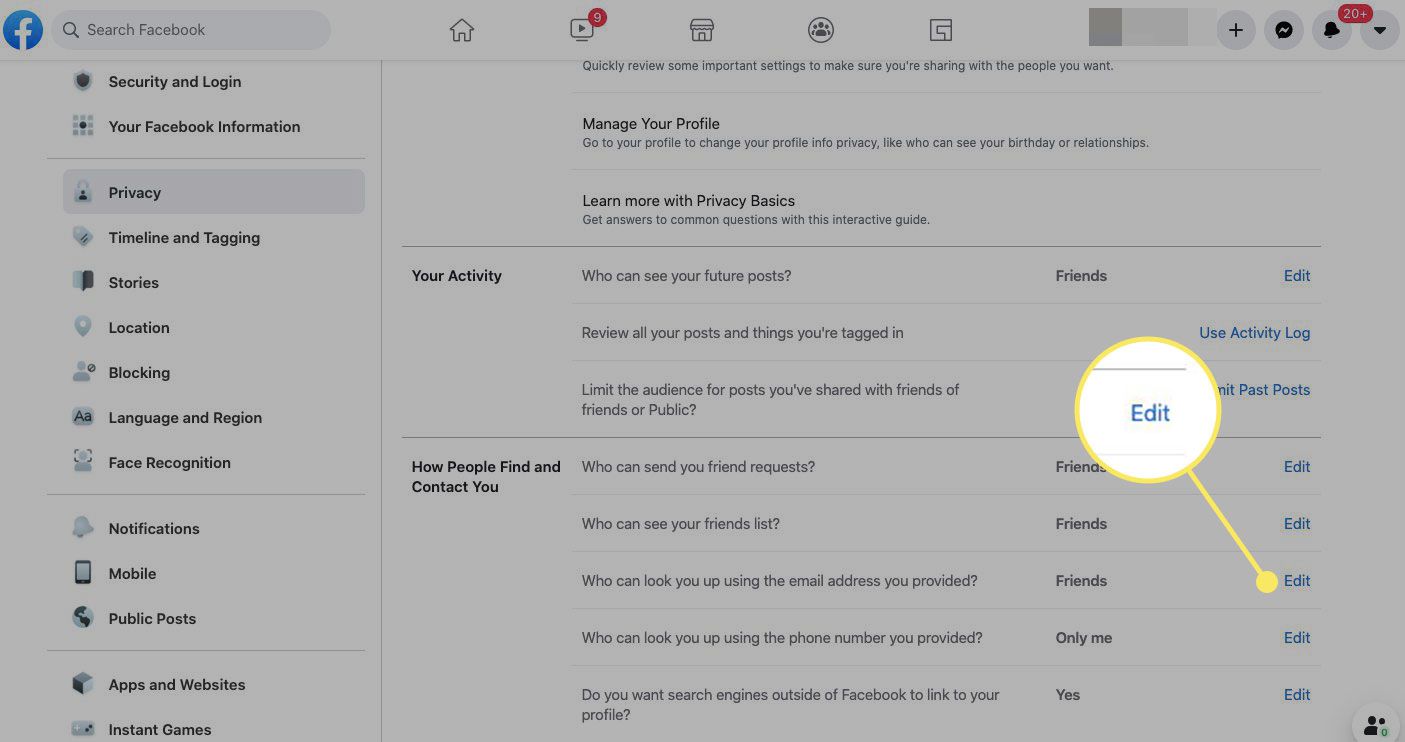Click the Timeline and Tagging icon
1405x742 pixels.
click(83, 237)
